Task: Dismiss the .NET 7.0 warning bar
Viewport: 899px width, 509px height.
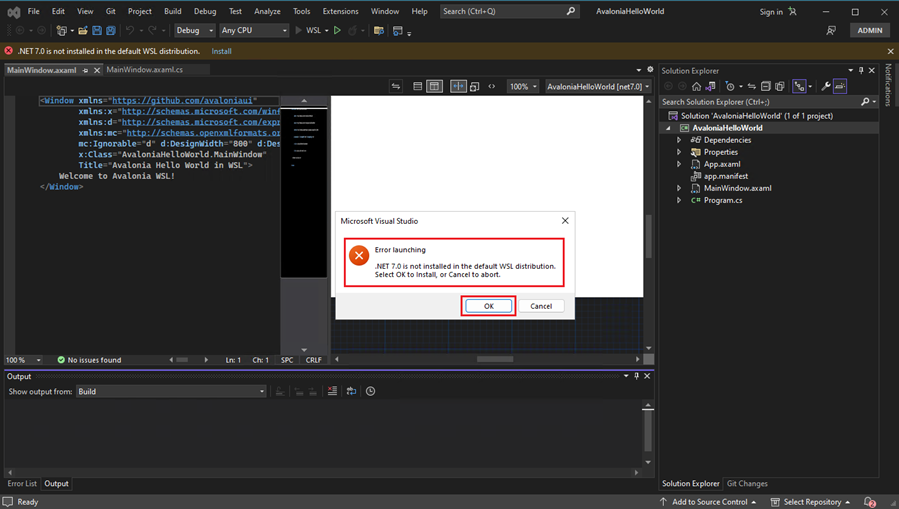Action: point(890,51)
